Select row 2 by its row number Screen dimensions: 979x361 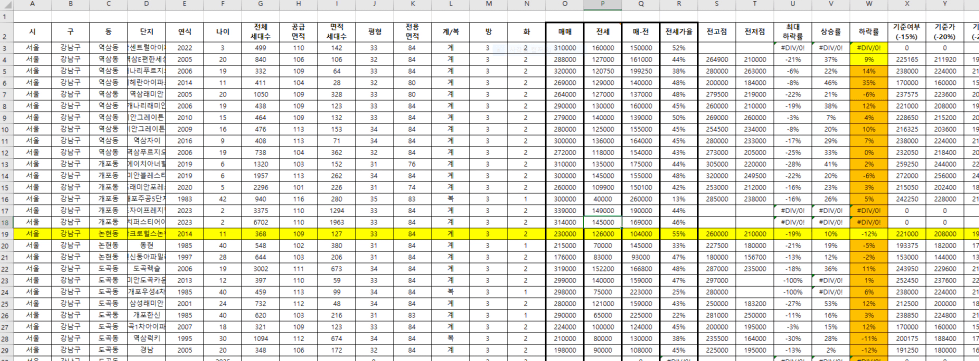(6, 32)
